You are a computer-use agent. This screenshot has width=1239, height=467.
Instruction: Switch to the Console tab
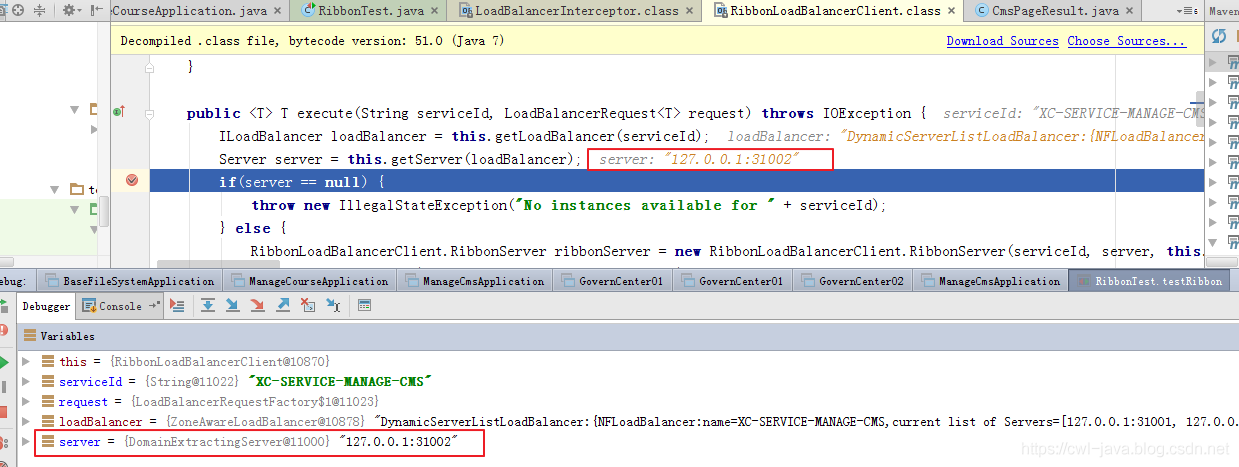coord(121,306)
